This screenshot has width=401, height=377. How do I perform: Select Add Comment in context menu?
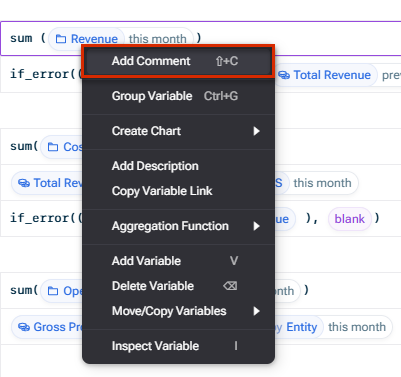tap(178, 61)
